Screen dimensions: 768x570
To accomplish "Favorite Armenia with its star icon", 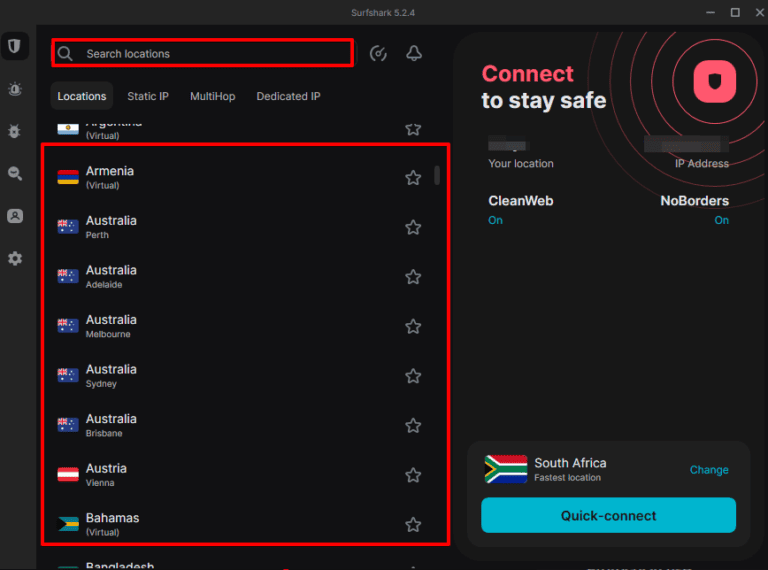I will pyautogui.click(x=413, y=178).
